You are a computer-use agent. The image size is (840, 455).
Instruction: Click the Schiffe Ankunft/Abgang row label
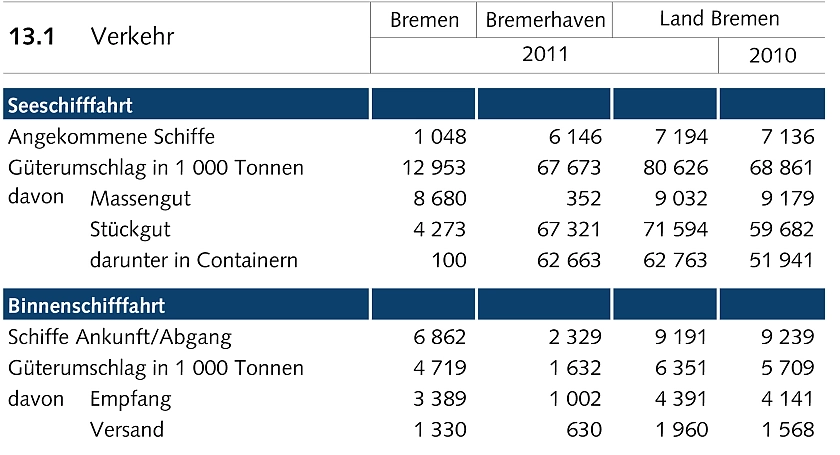[118, 337]
